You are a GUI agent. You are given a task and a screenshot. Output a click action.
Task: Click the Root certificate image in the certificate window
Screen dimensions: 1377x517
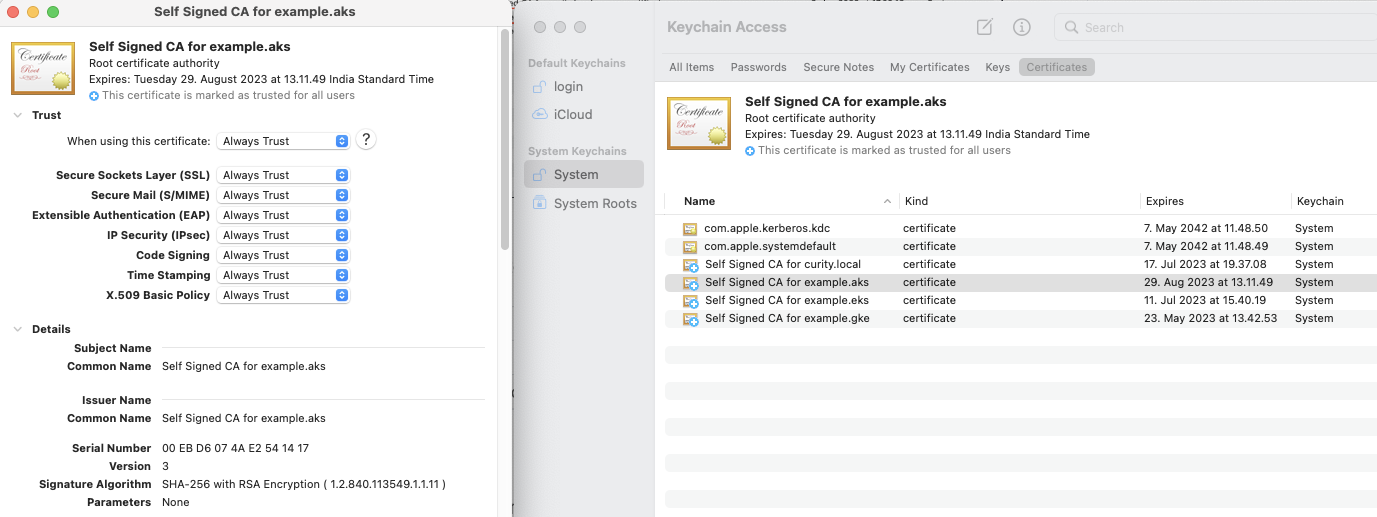pyautogui.click(x=43, y=68)
